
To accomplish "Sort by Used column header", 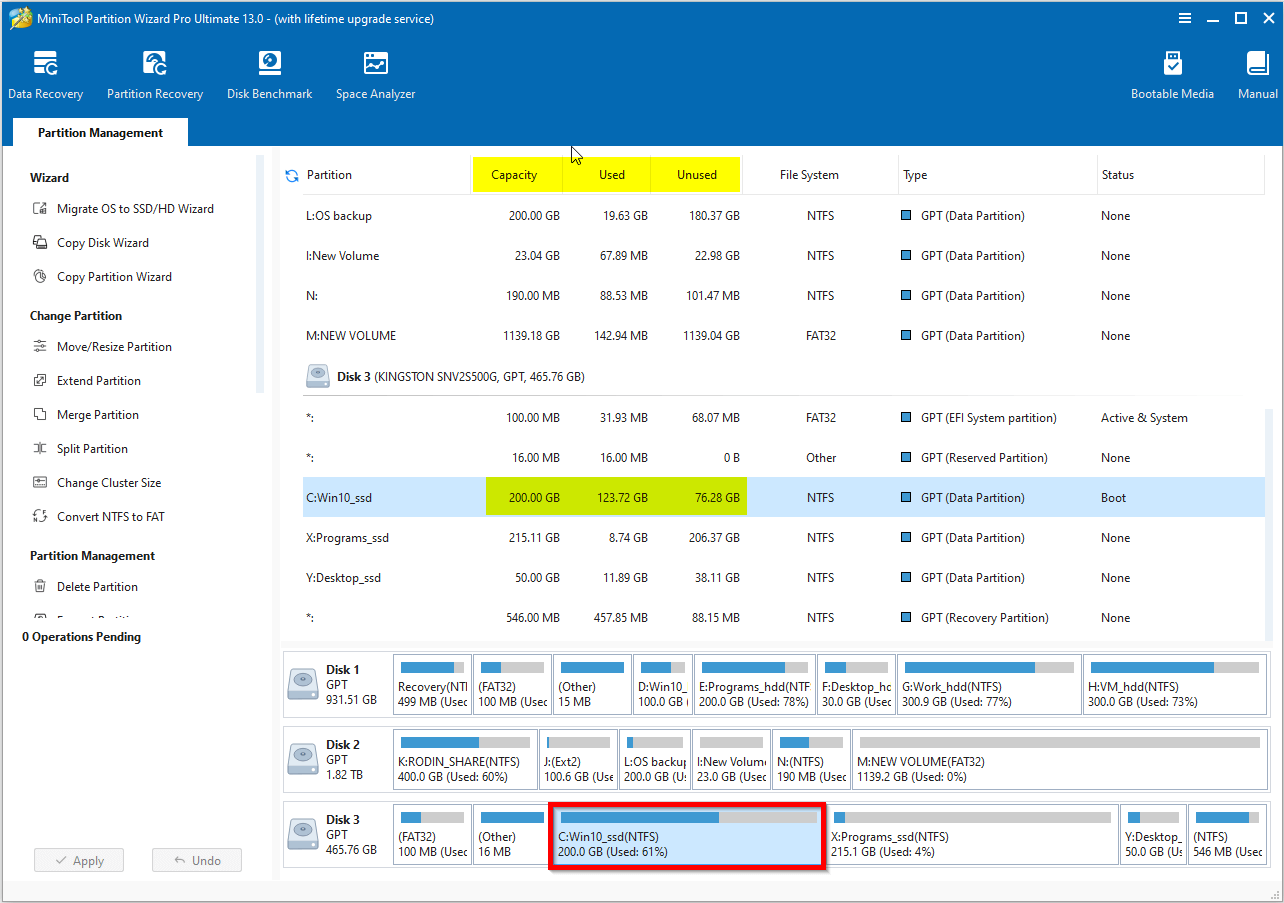I will click(x=612, y=175).
